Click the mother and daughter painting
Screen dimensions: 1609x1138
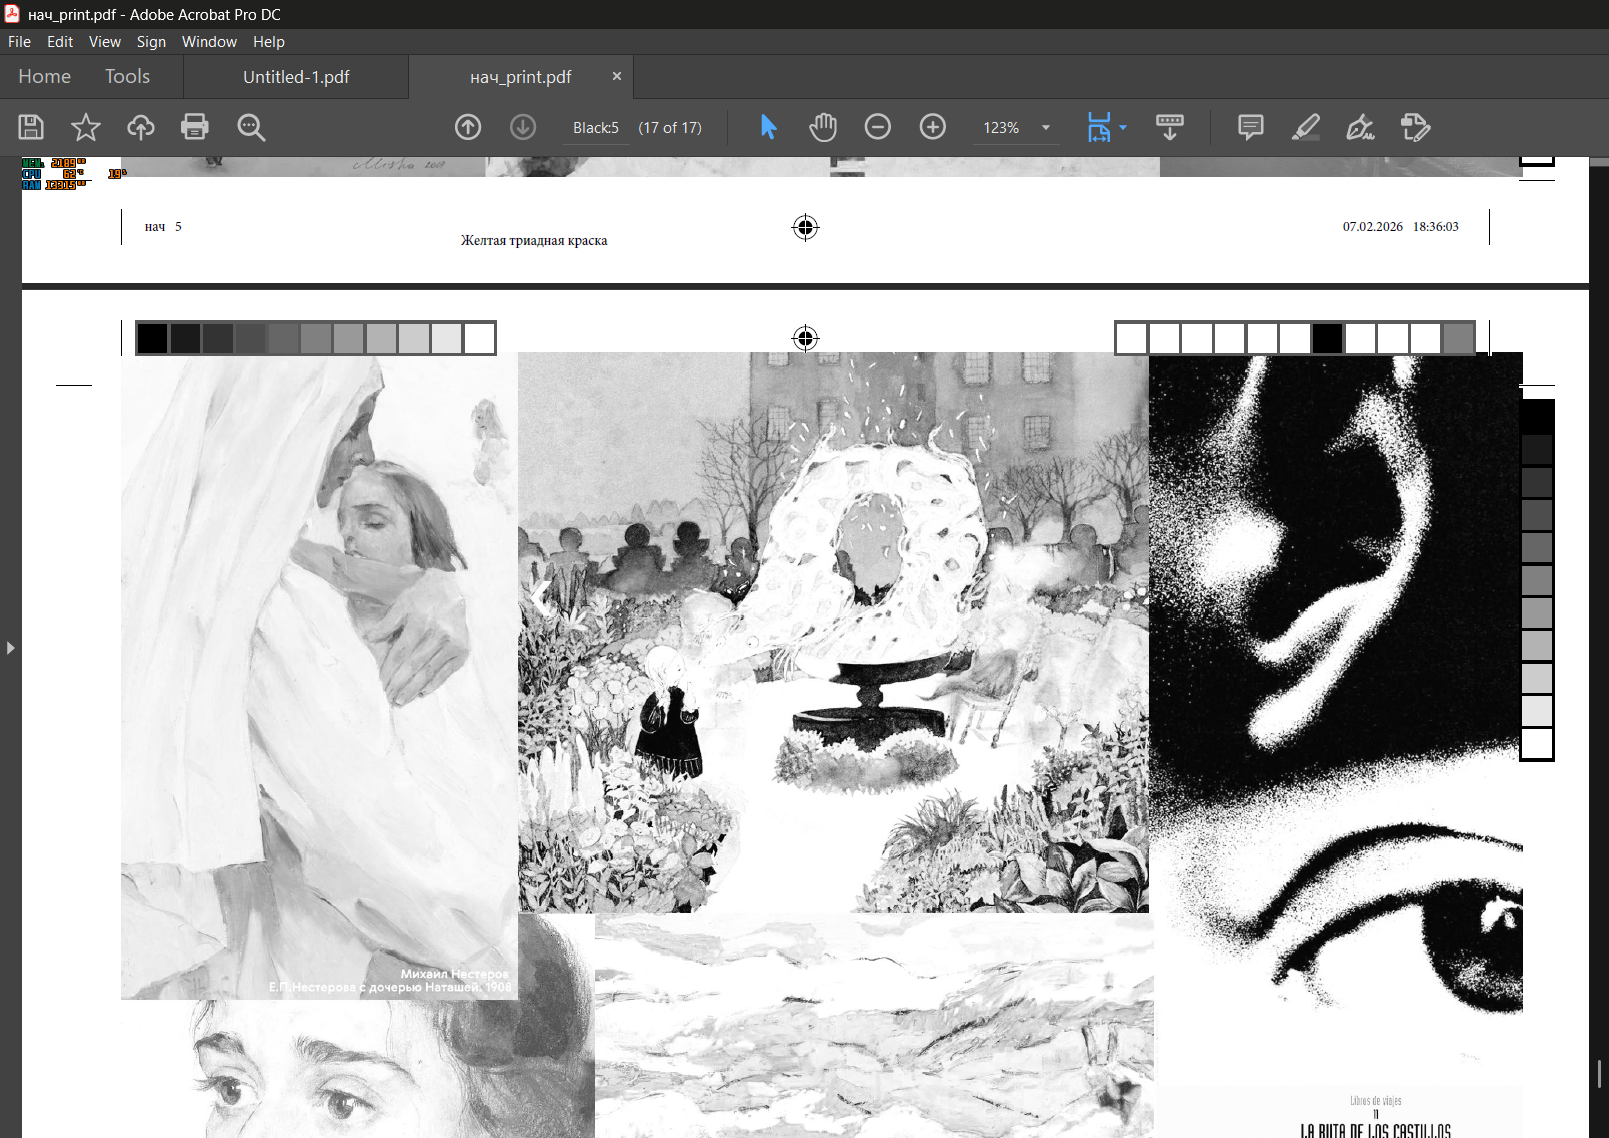coord(319,676)
